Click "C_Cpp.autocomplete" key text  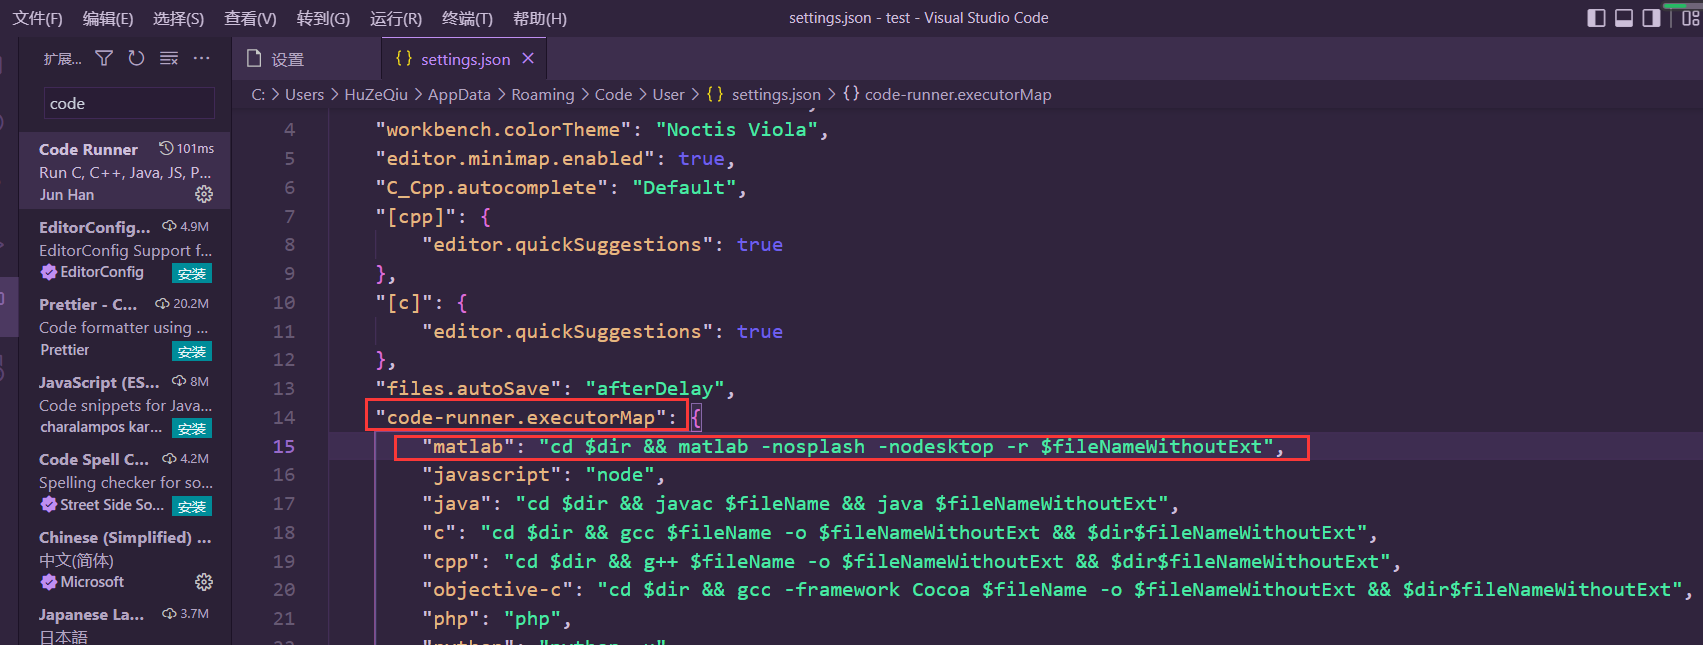(x=492, y=187)
